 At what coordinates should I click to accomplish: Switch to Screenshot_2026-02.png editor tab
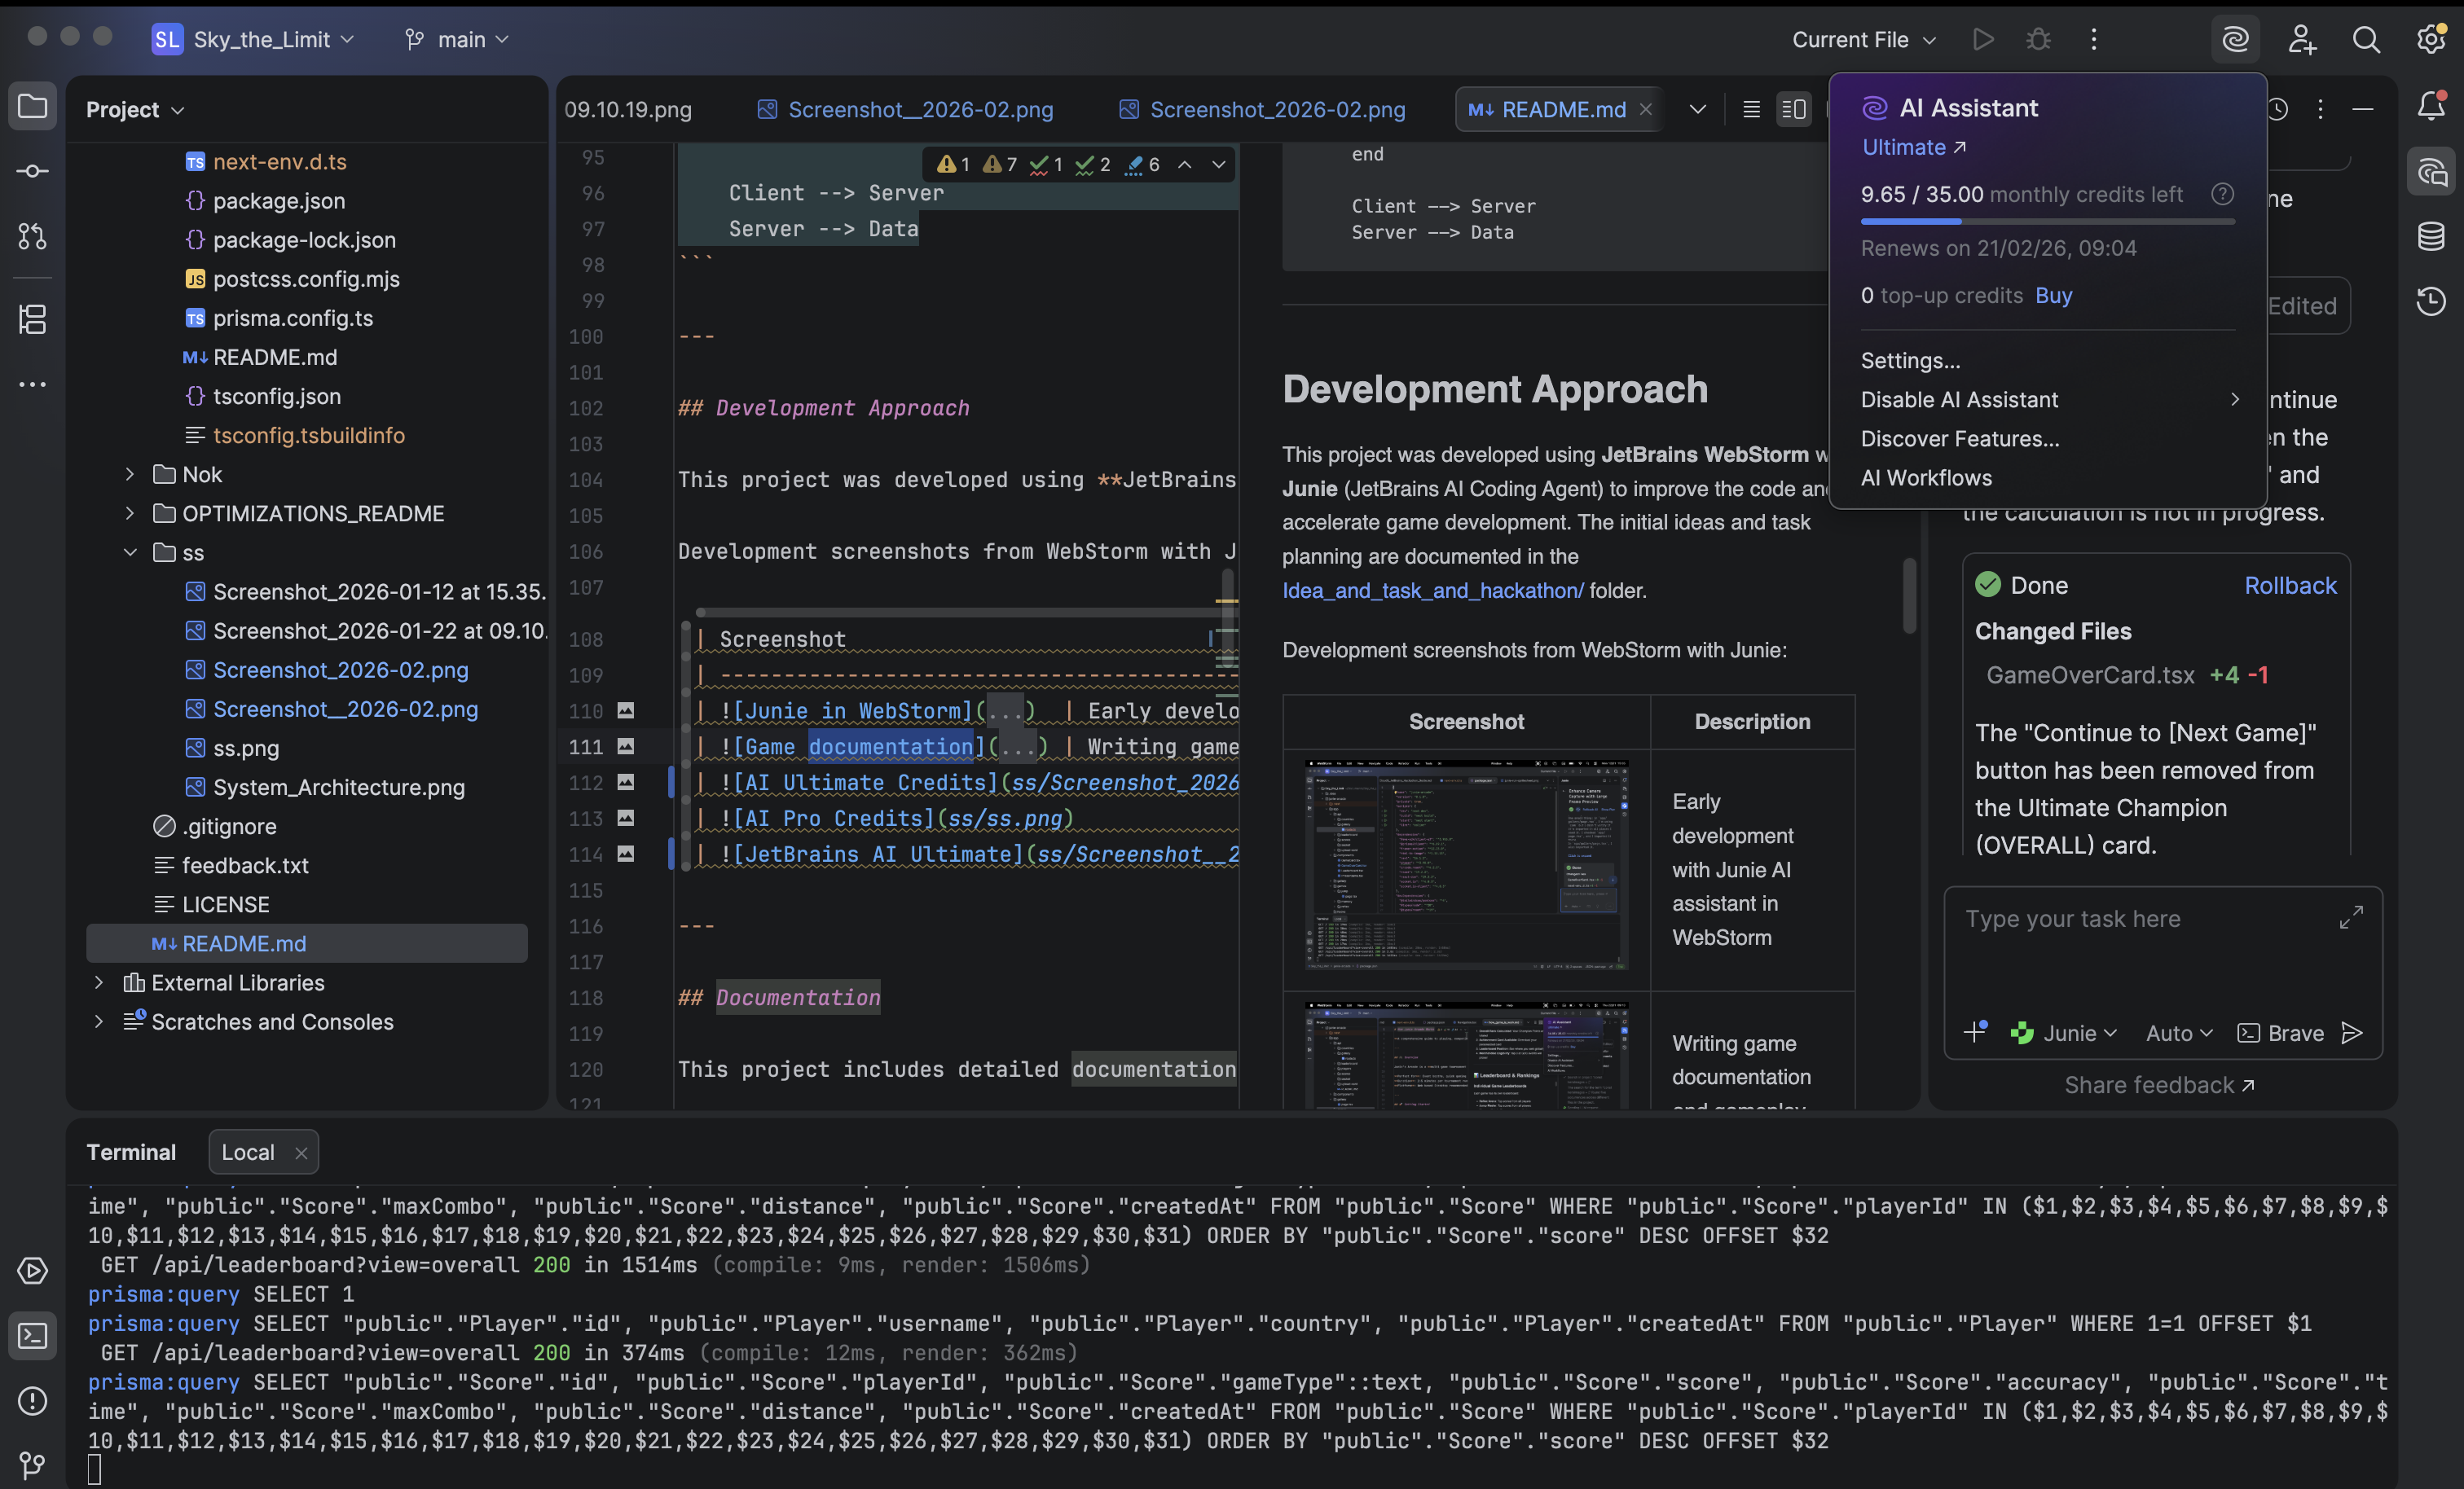pyautogui.click(x=1277, y=109)
